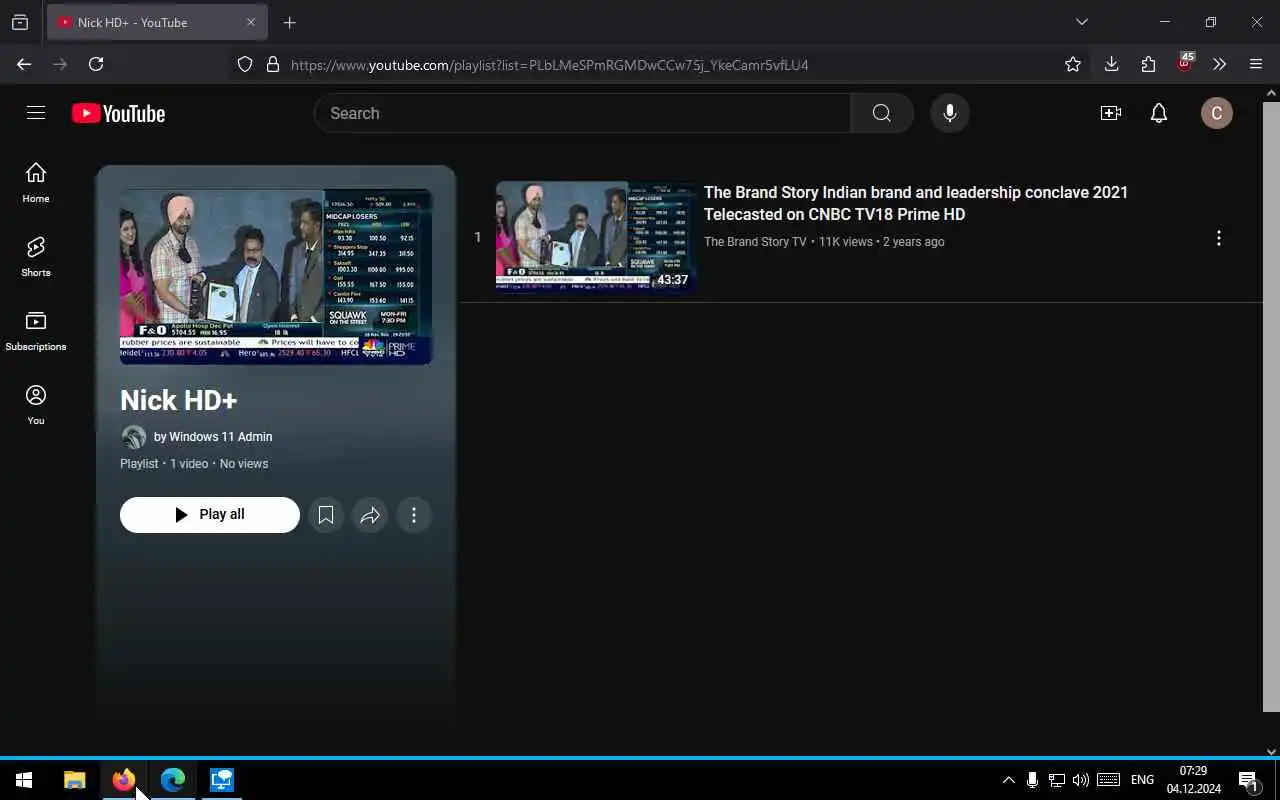Bookmark this page with star icon
This screenshot has height=800, width=1280.
coord(1073,64)
